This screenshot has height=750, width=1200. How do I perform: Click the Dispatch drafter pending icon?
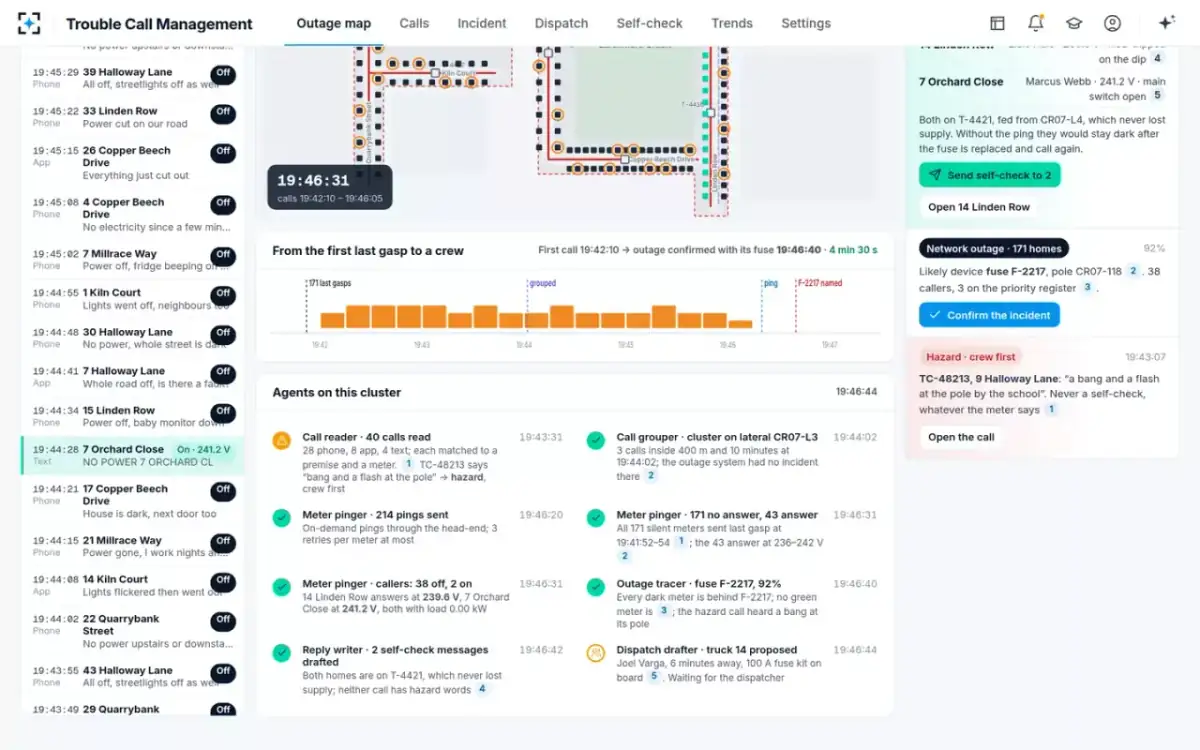point(596,653)
